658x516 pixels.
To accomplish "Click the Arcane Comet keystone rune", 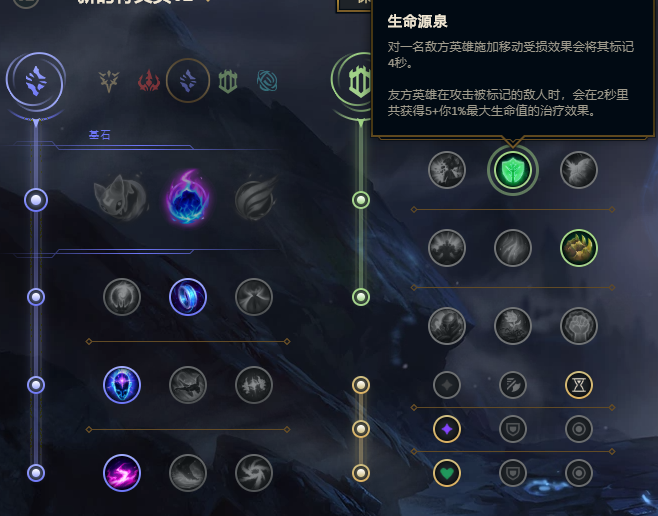I will click(188, 197).
